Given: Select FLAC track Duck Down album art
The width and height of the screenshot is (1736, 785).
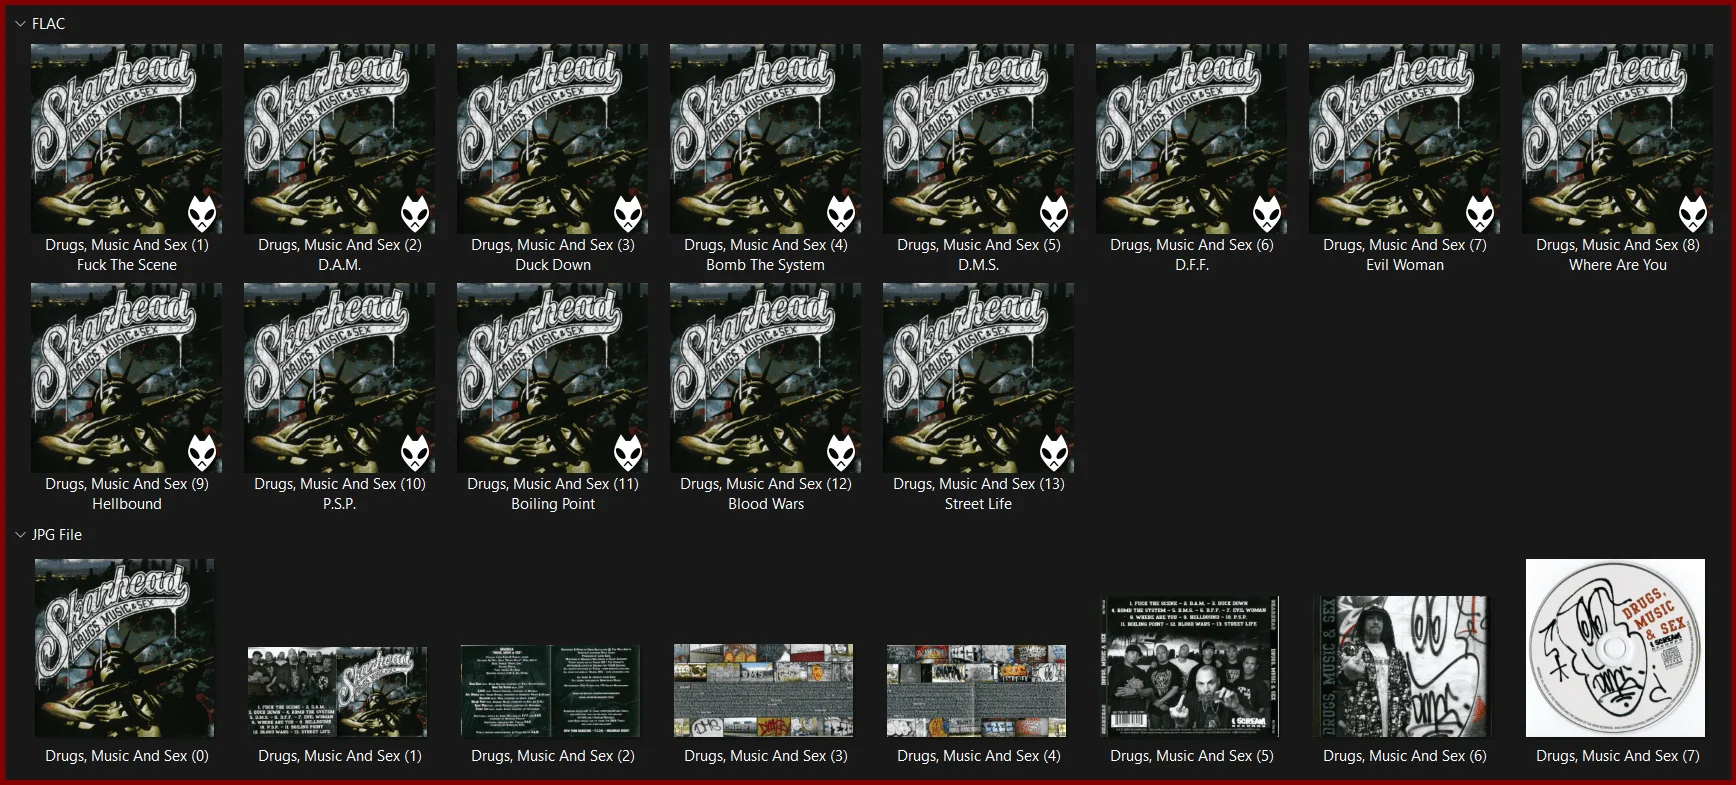Looking at the screenshot, I should 553,139.
